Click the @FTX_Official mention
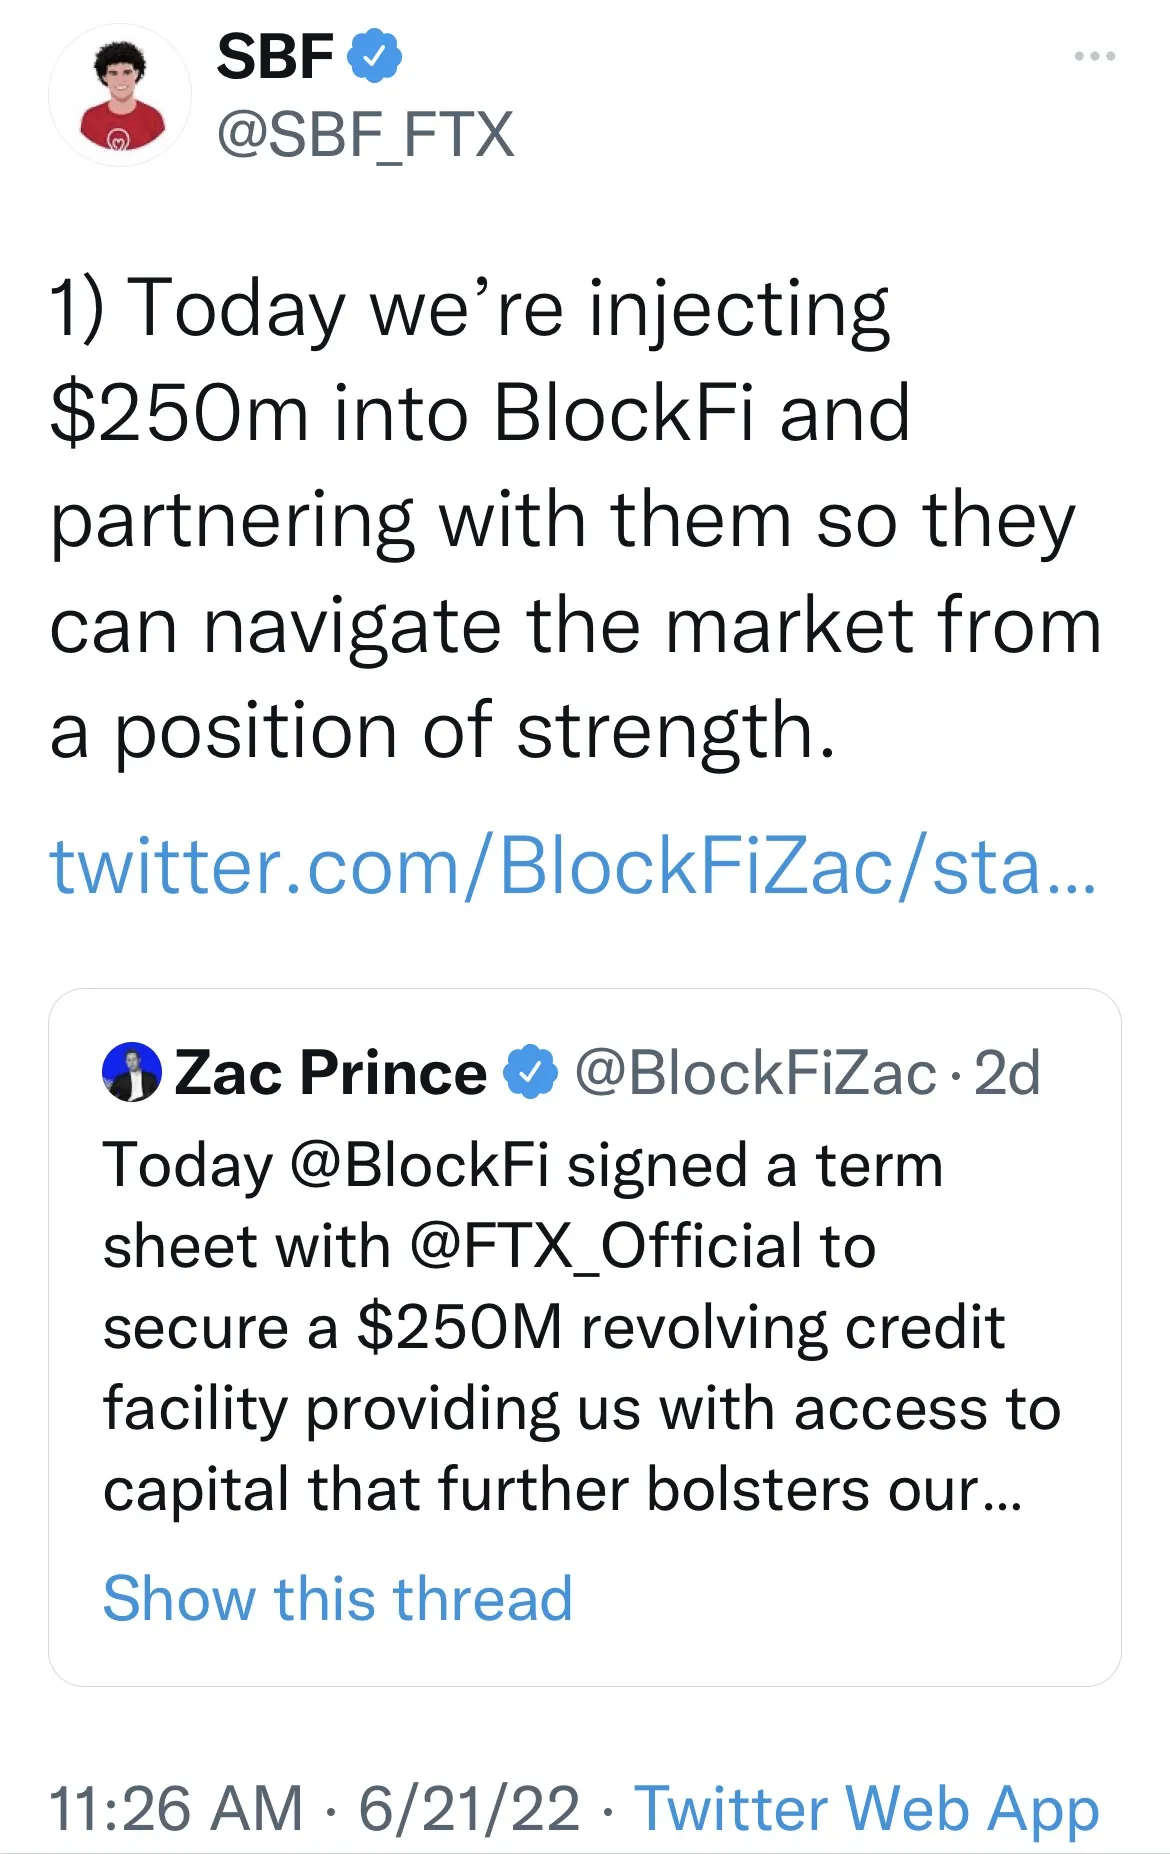Viewport: 1170px width, 1854px height. pos(606,1247)
